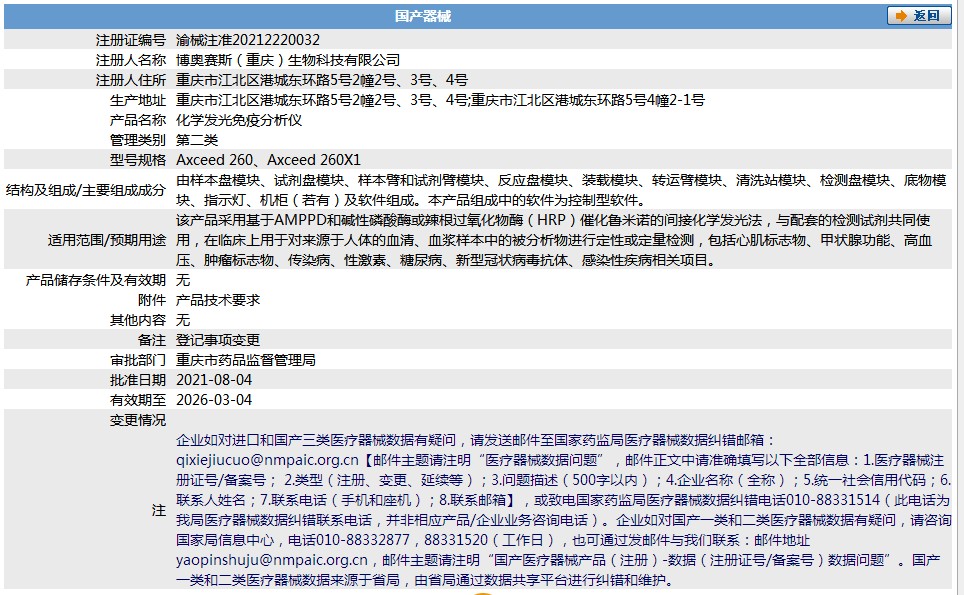964x595 pixels.
Task: Click the 型号规格 label
Action: coord(138,160)
